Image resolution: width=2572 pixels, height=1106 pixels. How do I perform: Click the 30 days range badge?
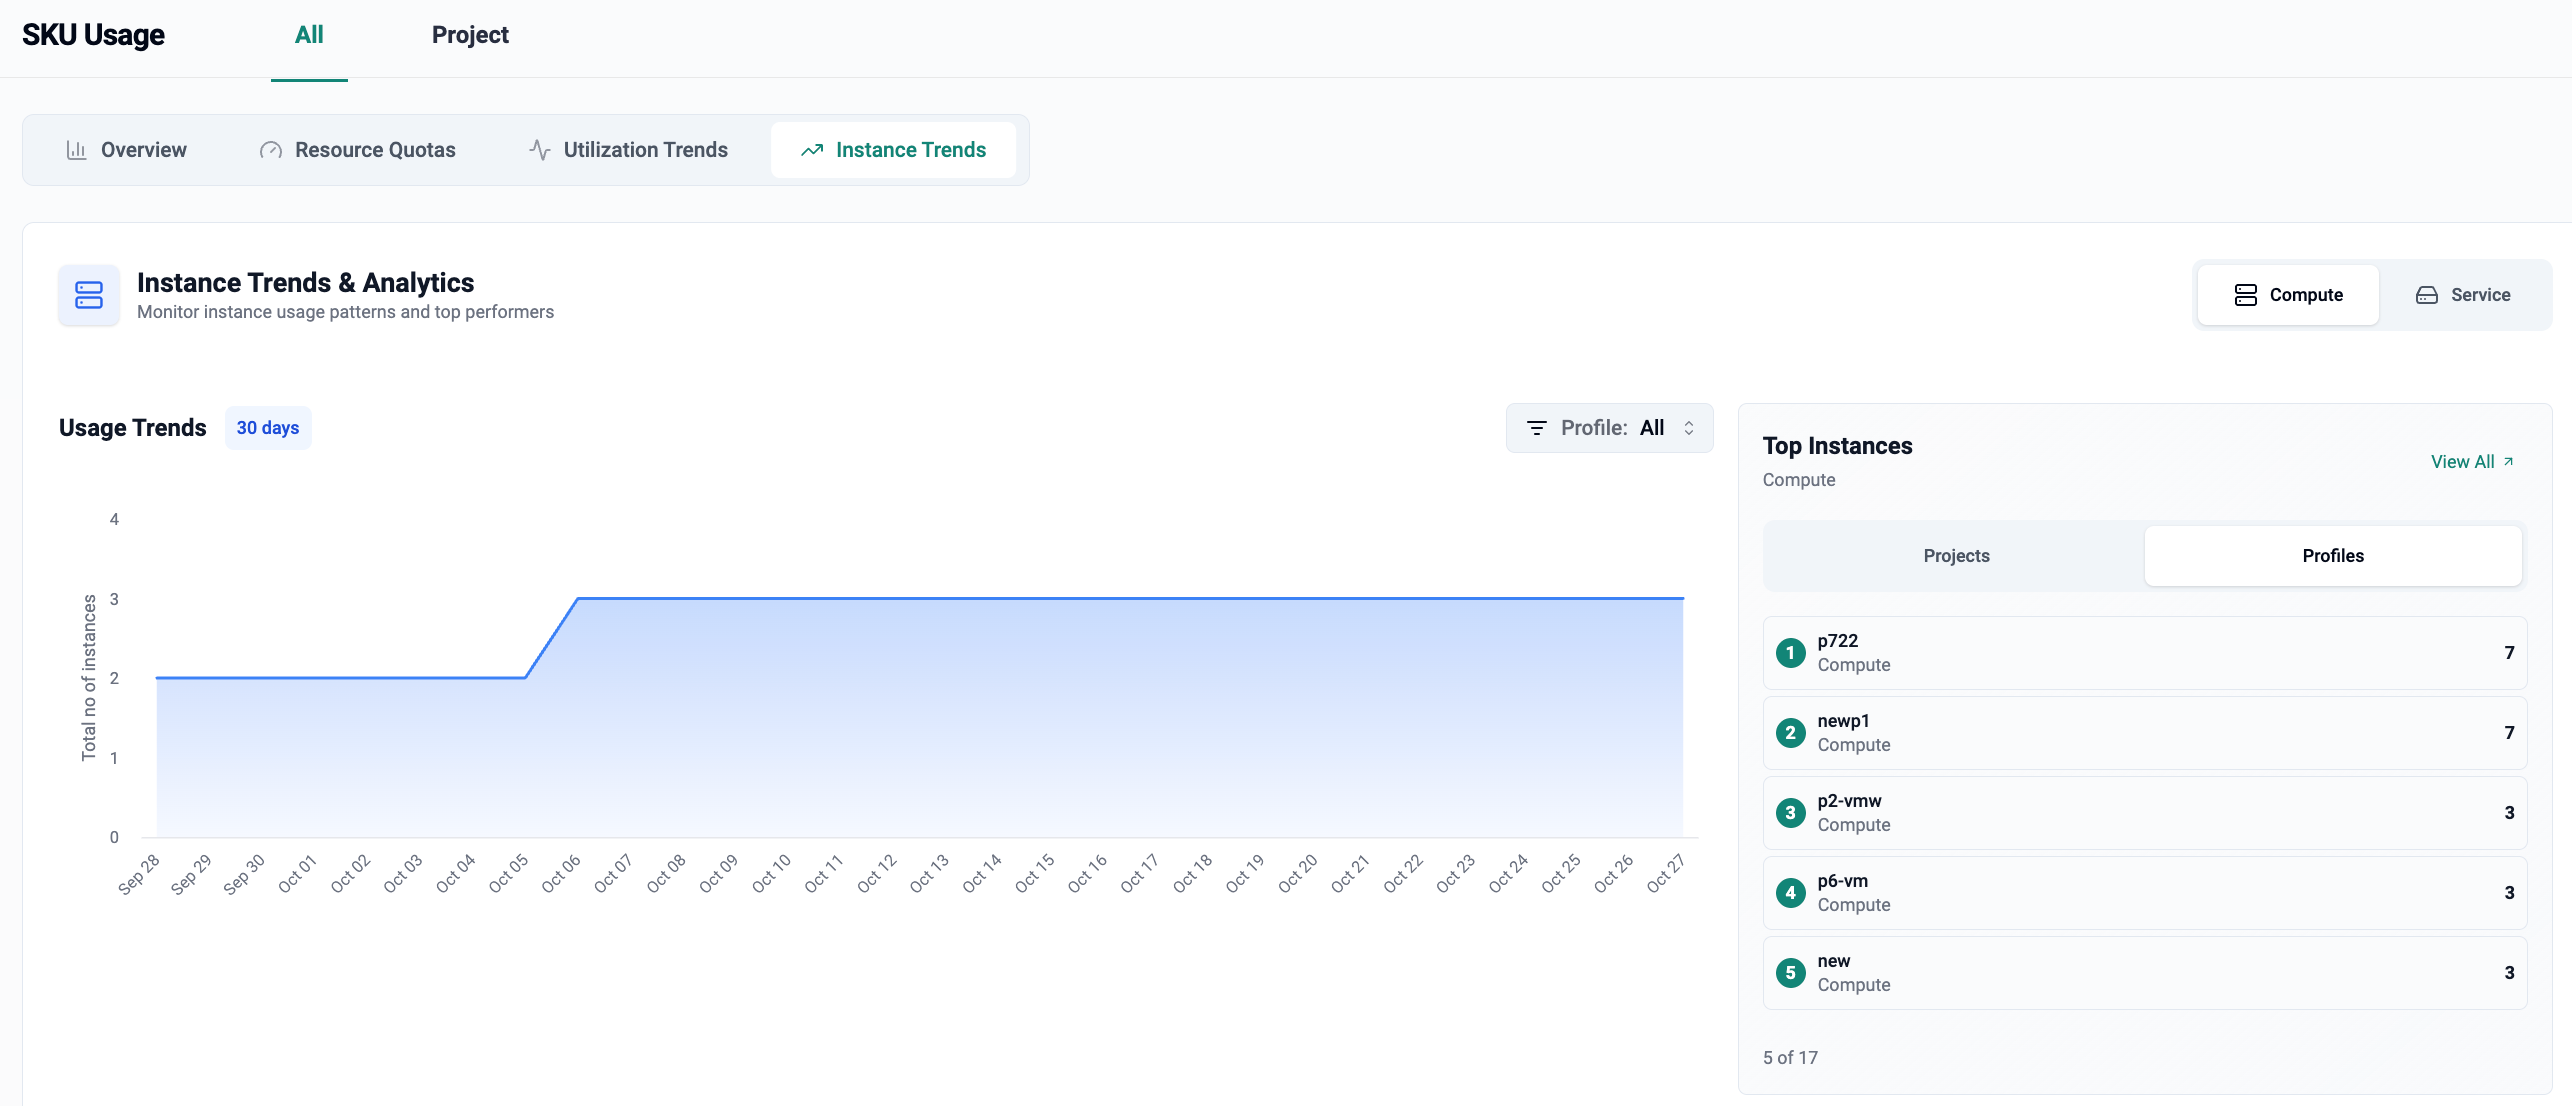point(268,428)
